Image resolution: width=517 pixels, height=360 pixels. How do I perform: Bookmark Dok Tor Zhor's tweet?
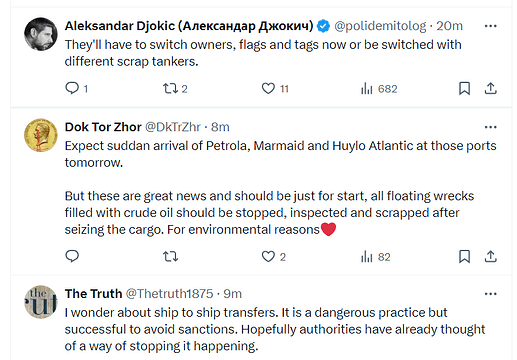(x=464, y=256)
